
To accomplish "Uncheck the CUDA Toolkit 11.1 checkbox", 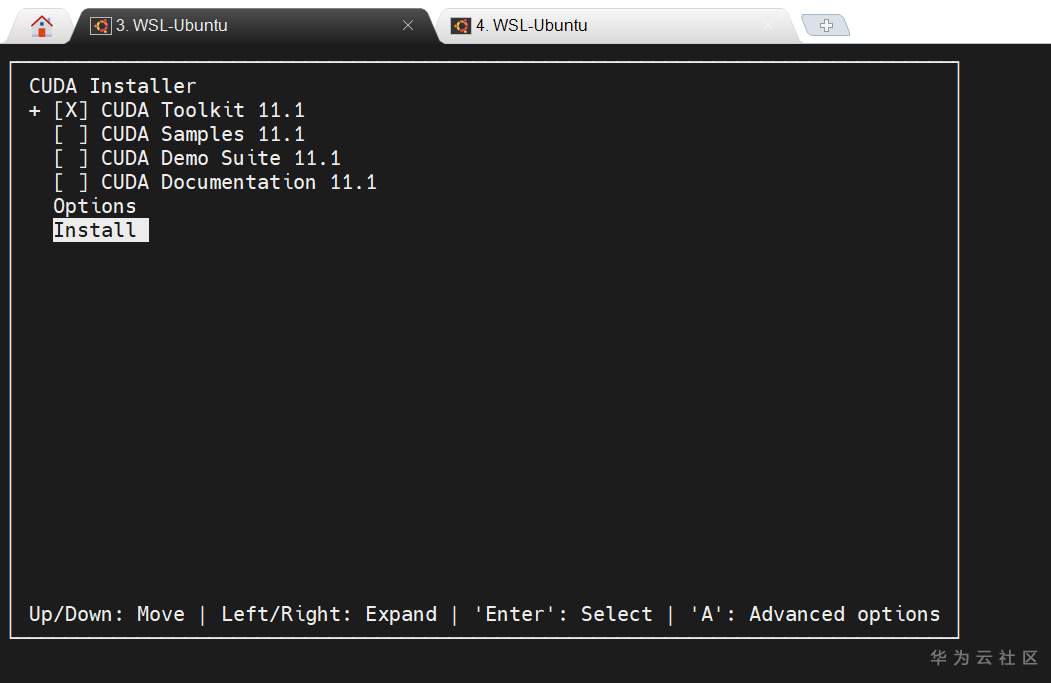I will pos(71,110).
